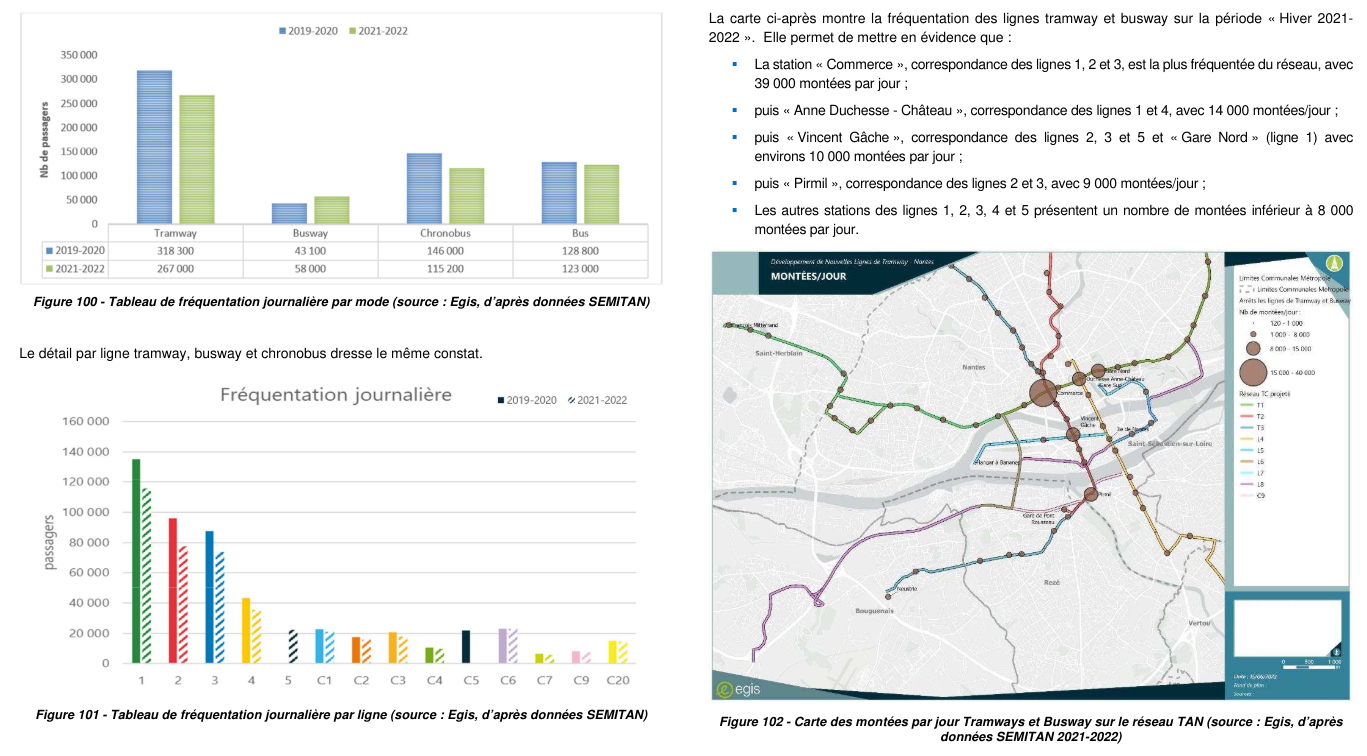Click the Chronobus column header
This screenshot has width=1367, height=756.
(x=445, y=232)
